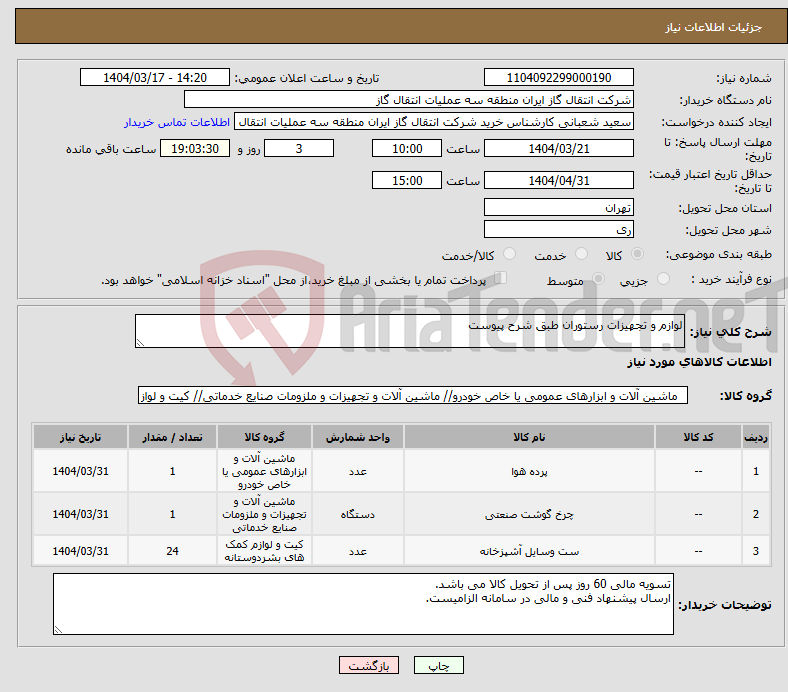The width and height of the screenshot is (788, 692).
Task: Click item name پرده هوا
Action: coord(529,471)
